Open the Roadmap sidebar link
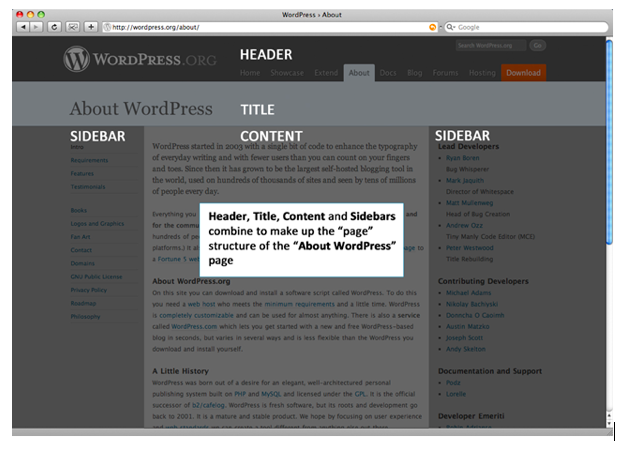635x458 pixels. (83, 303)
